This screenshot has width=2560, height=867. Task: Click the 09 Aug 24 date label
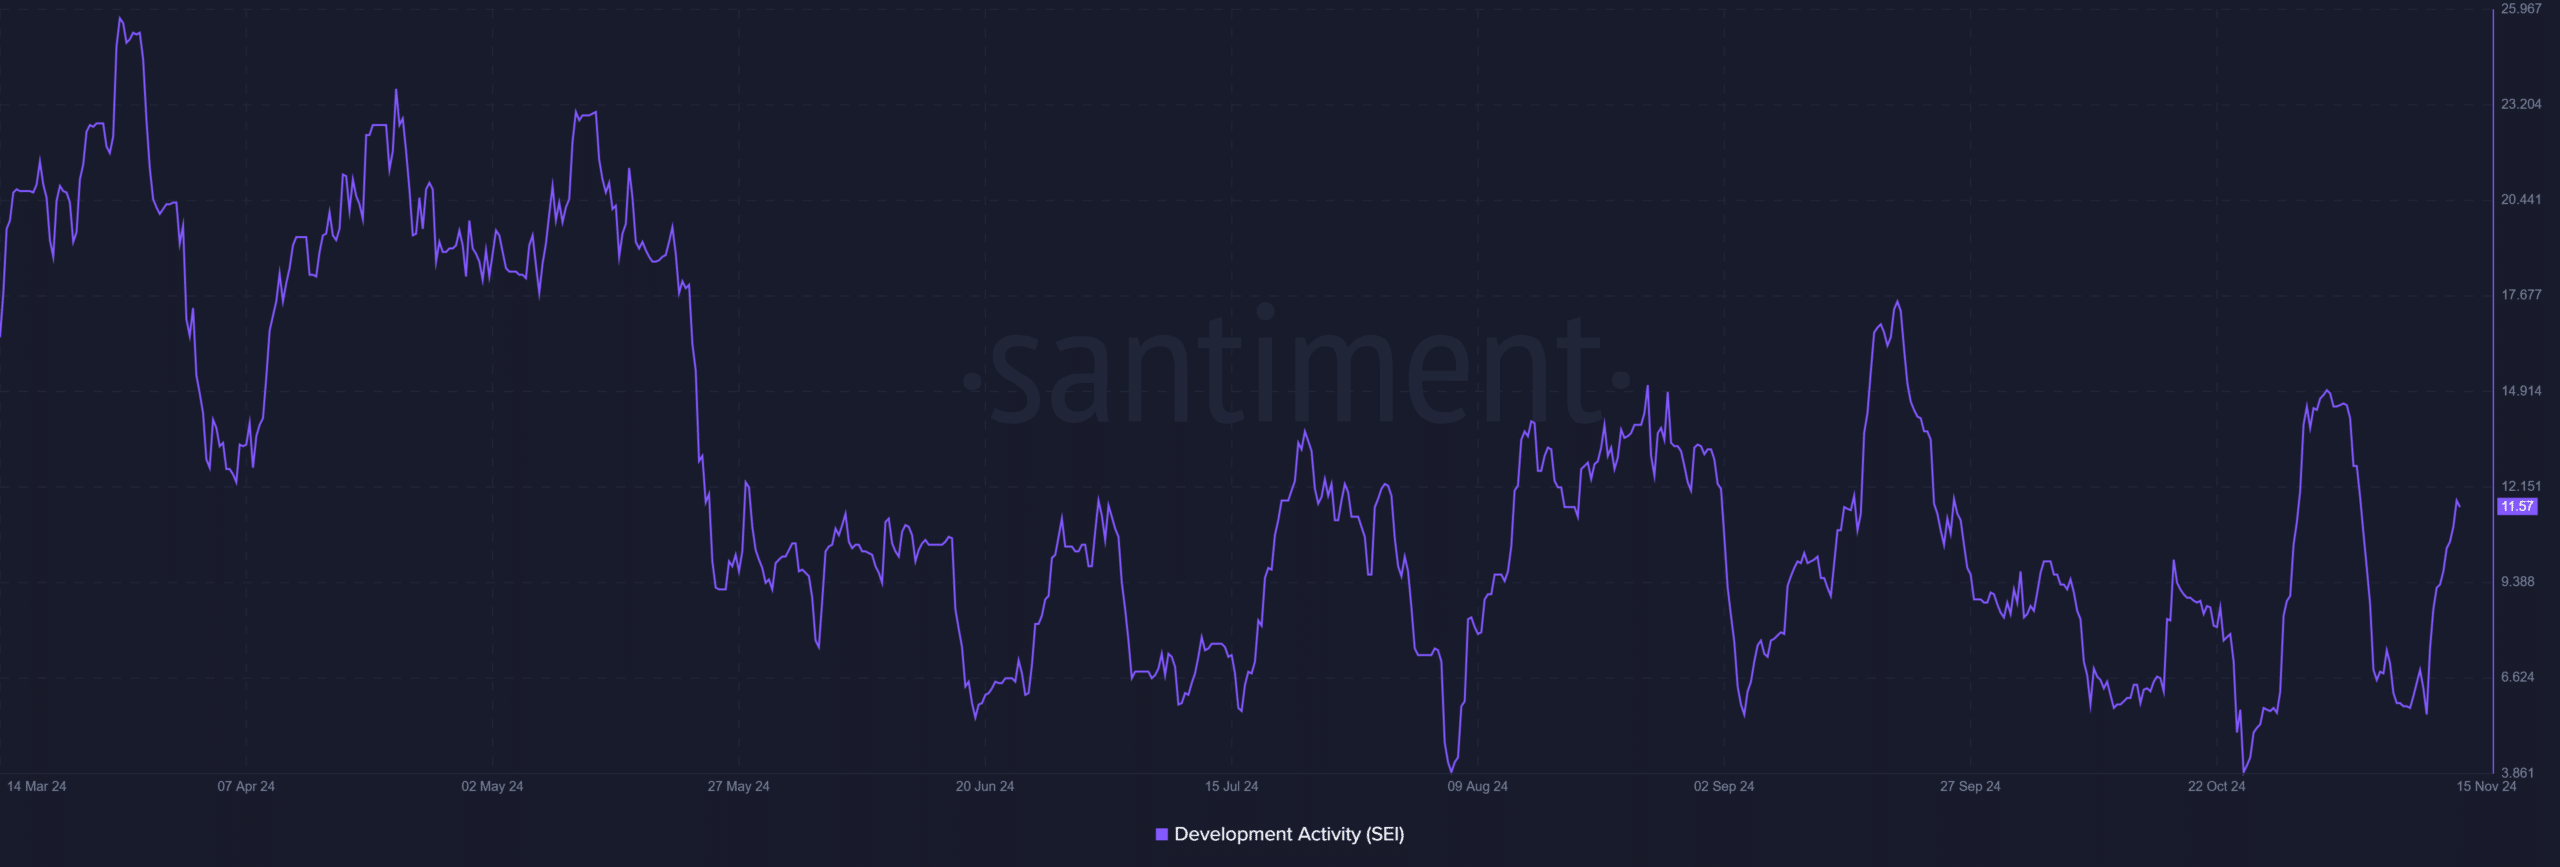click(x=1477, y=786)
